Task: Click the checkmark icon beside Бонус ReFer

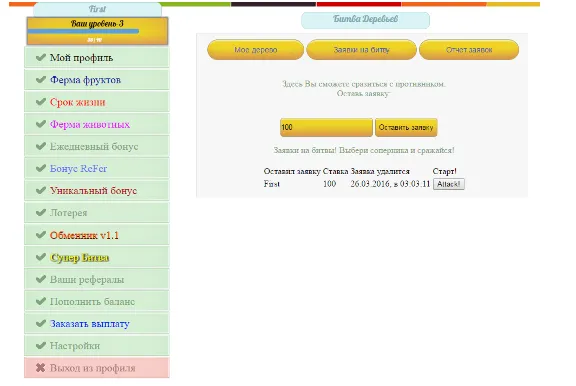Action: pyautogui.click(x=41, y=168)
